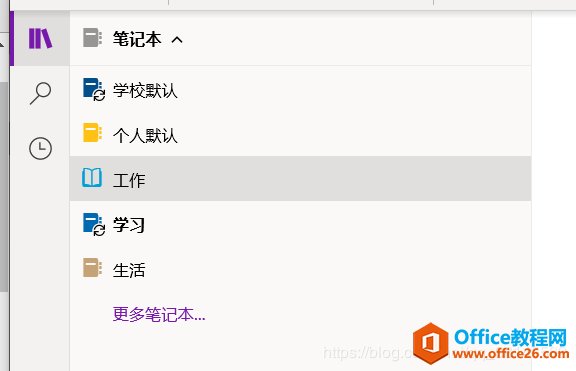Viewport: 576px width, 371px height.
Task: Click the left vertical scrollbar
Action: [4, 187]
